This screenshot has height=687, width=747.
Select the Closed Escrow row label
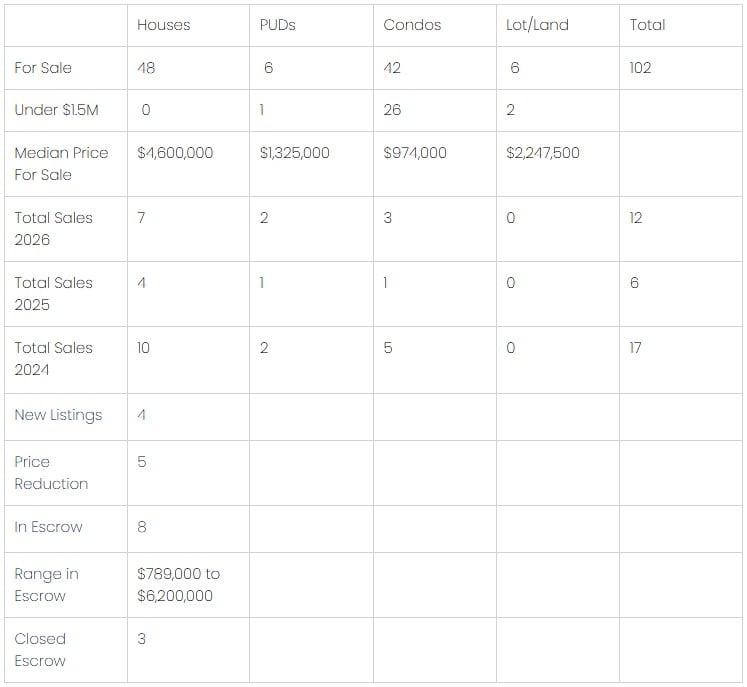(x=40, y=650)
